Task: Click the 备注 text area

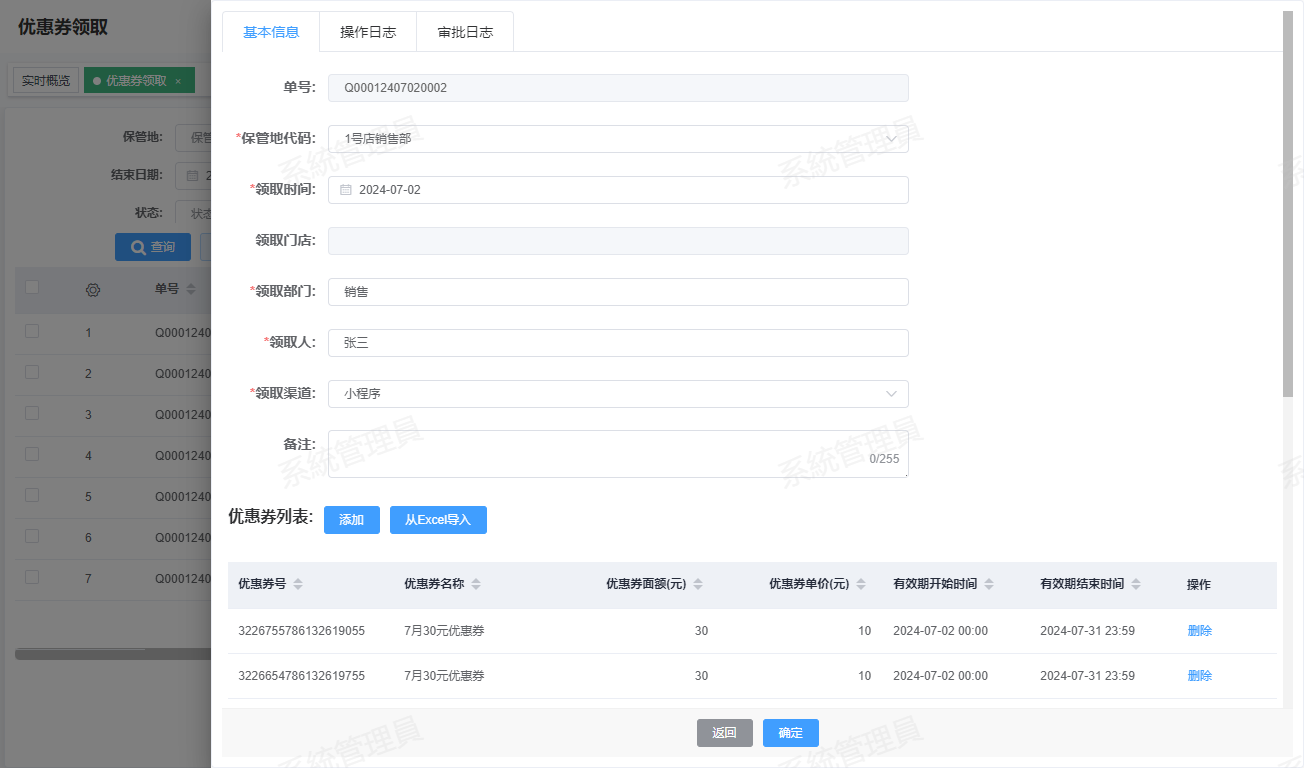Action: tap(600, 453)
